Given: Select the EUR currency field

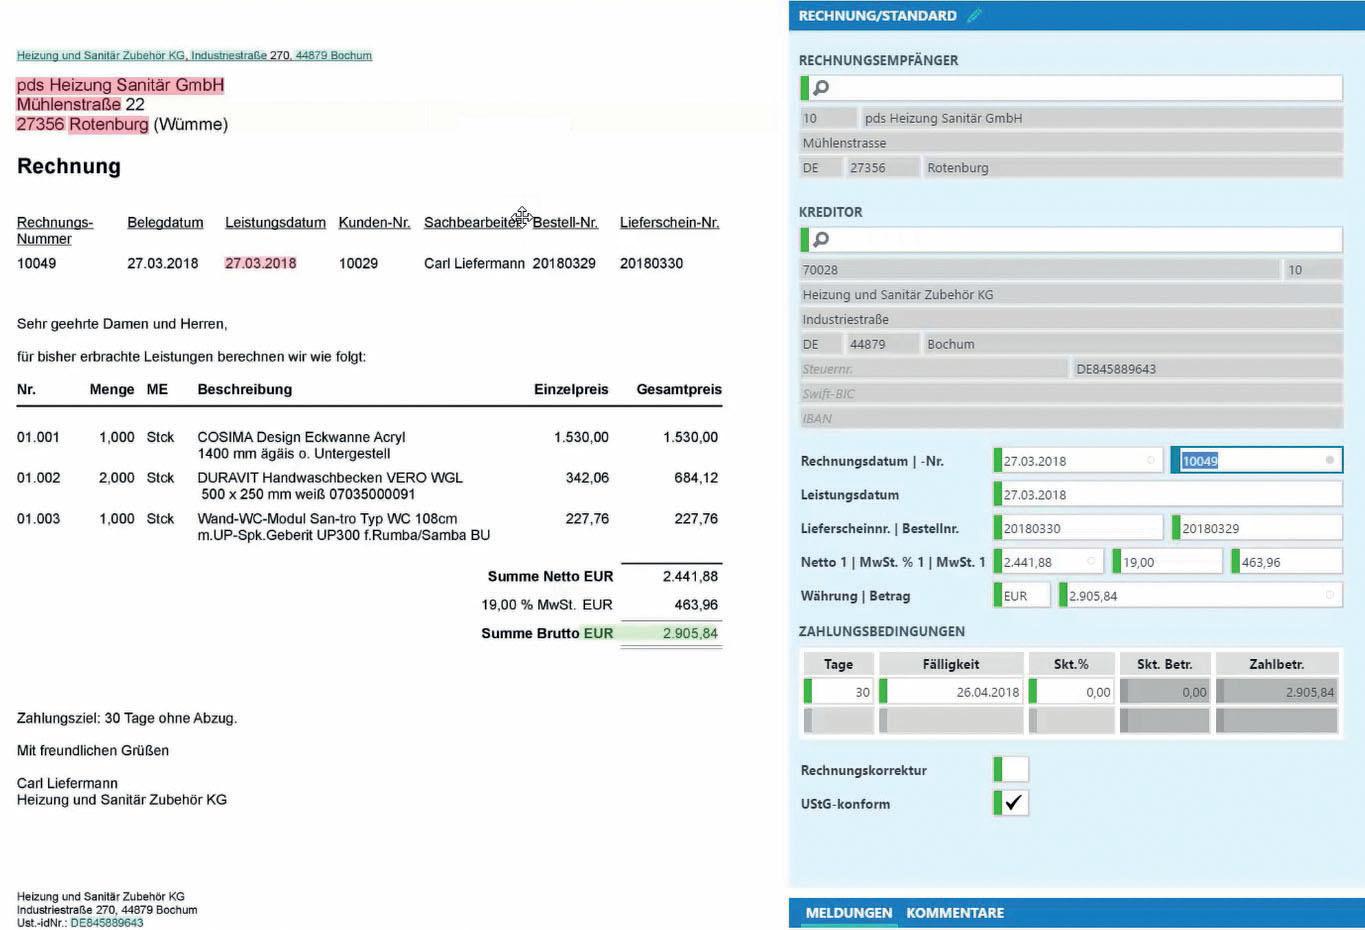Looking at the screenshot, I should 1023,596.
